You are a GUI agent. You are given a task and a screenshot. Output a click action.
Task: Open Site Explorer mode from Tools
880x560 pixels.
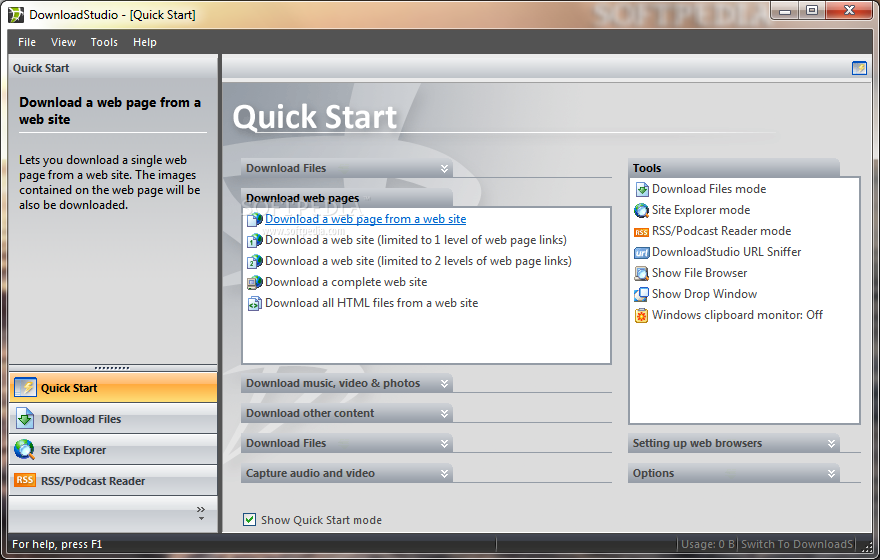701,210
